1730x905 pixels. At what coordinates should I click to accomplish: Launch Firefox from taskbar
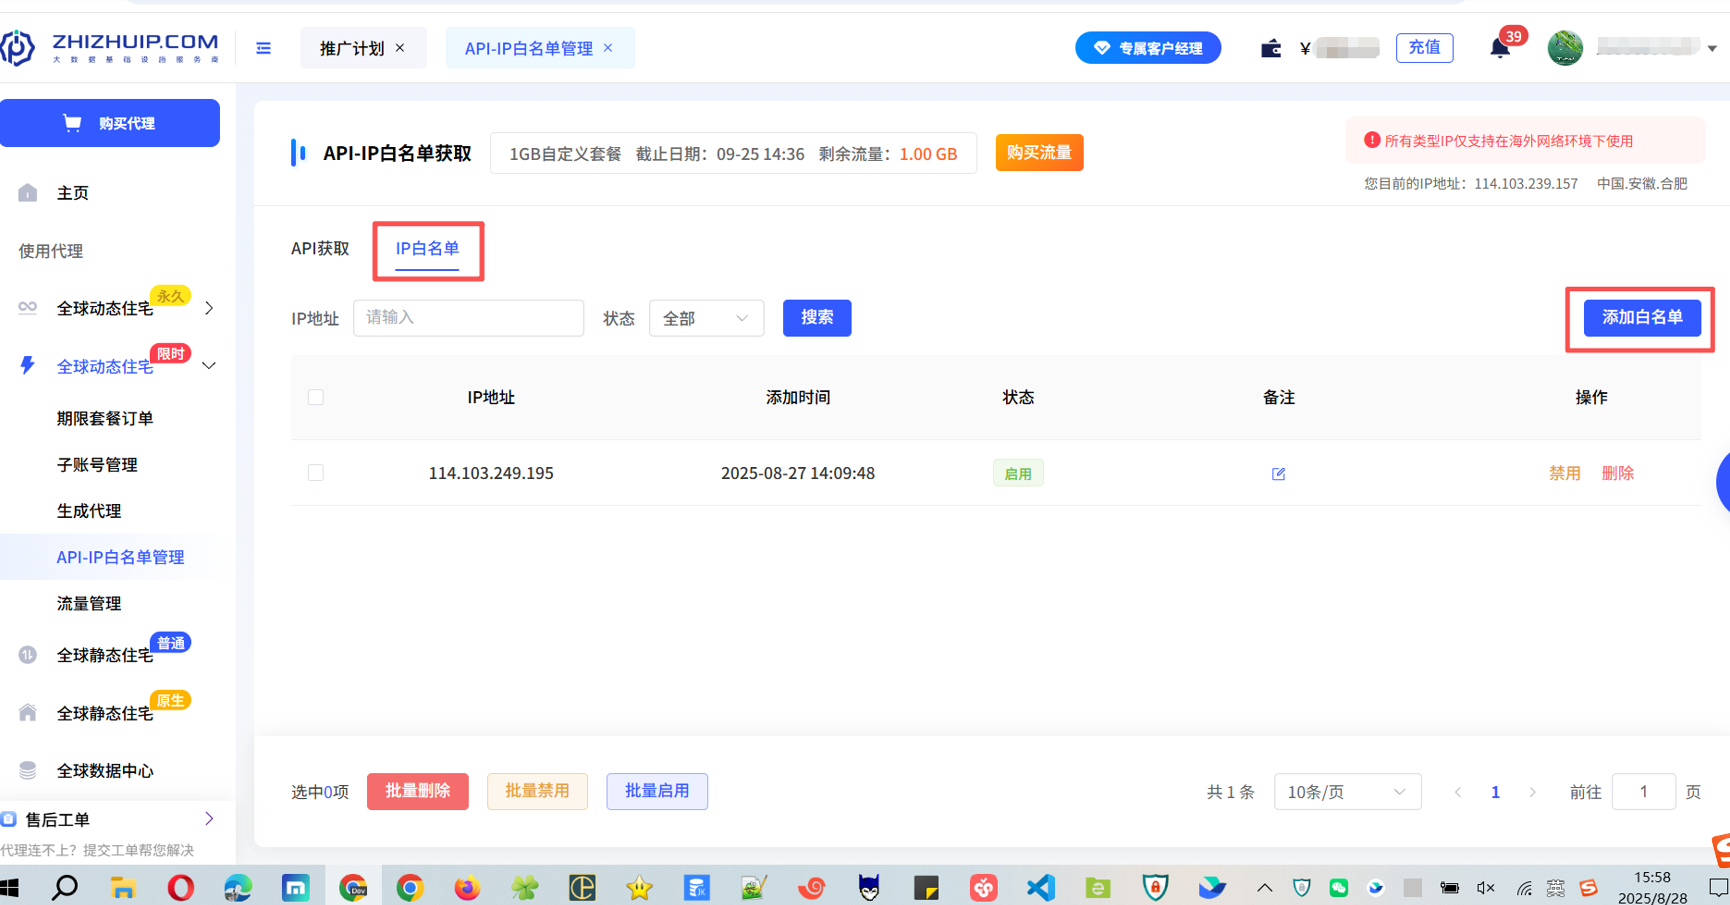pyautogui.click(x=467, y=887)
